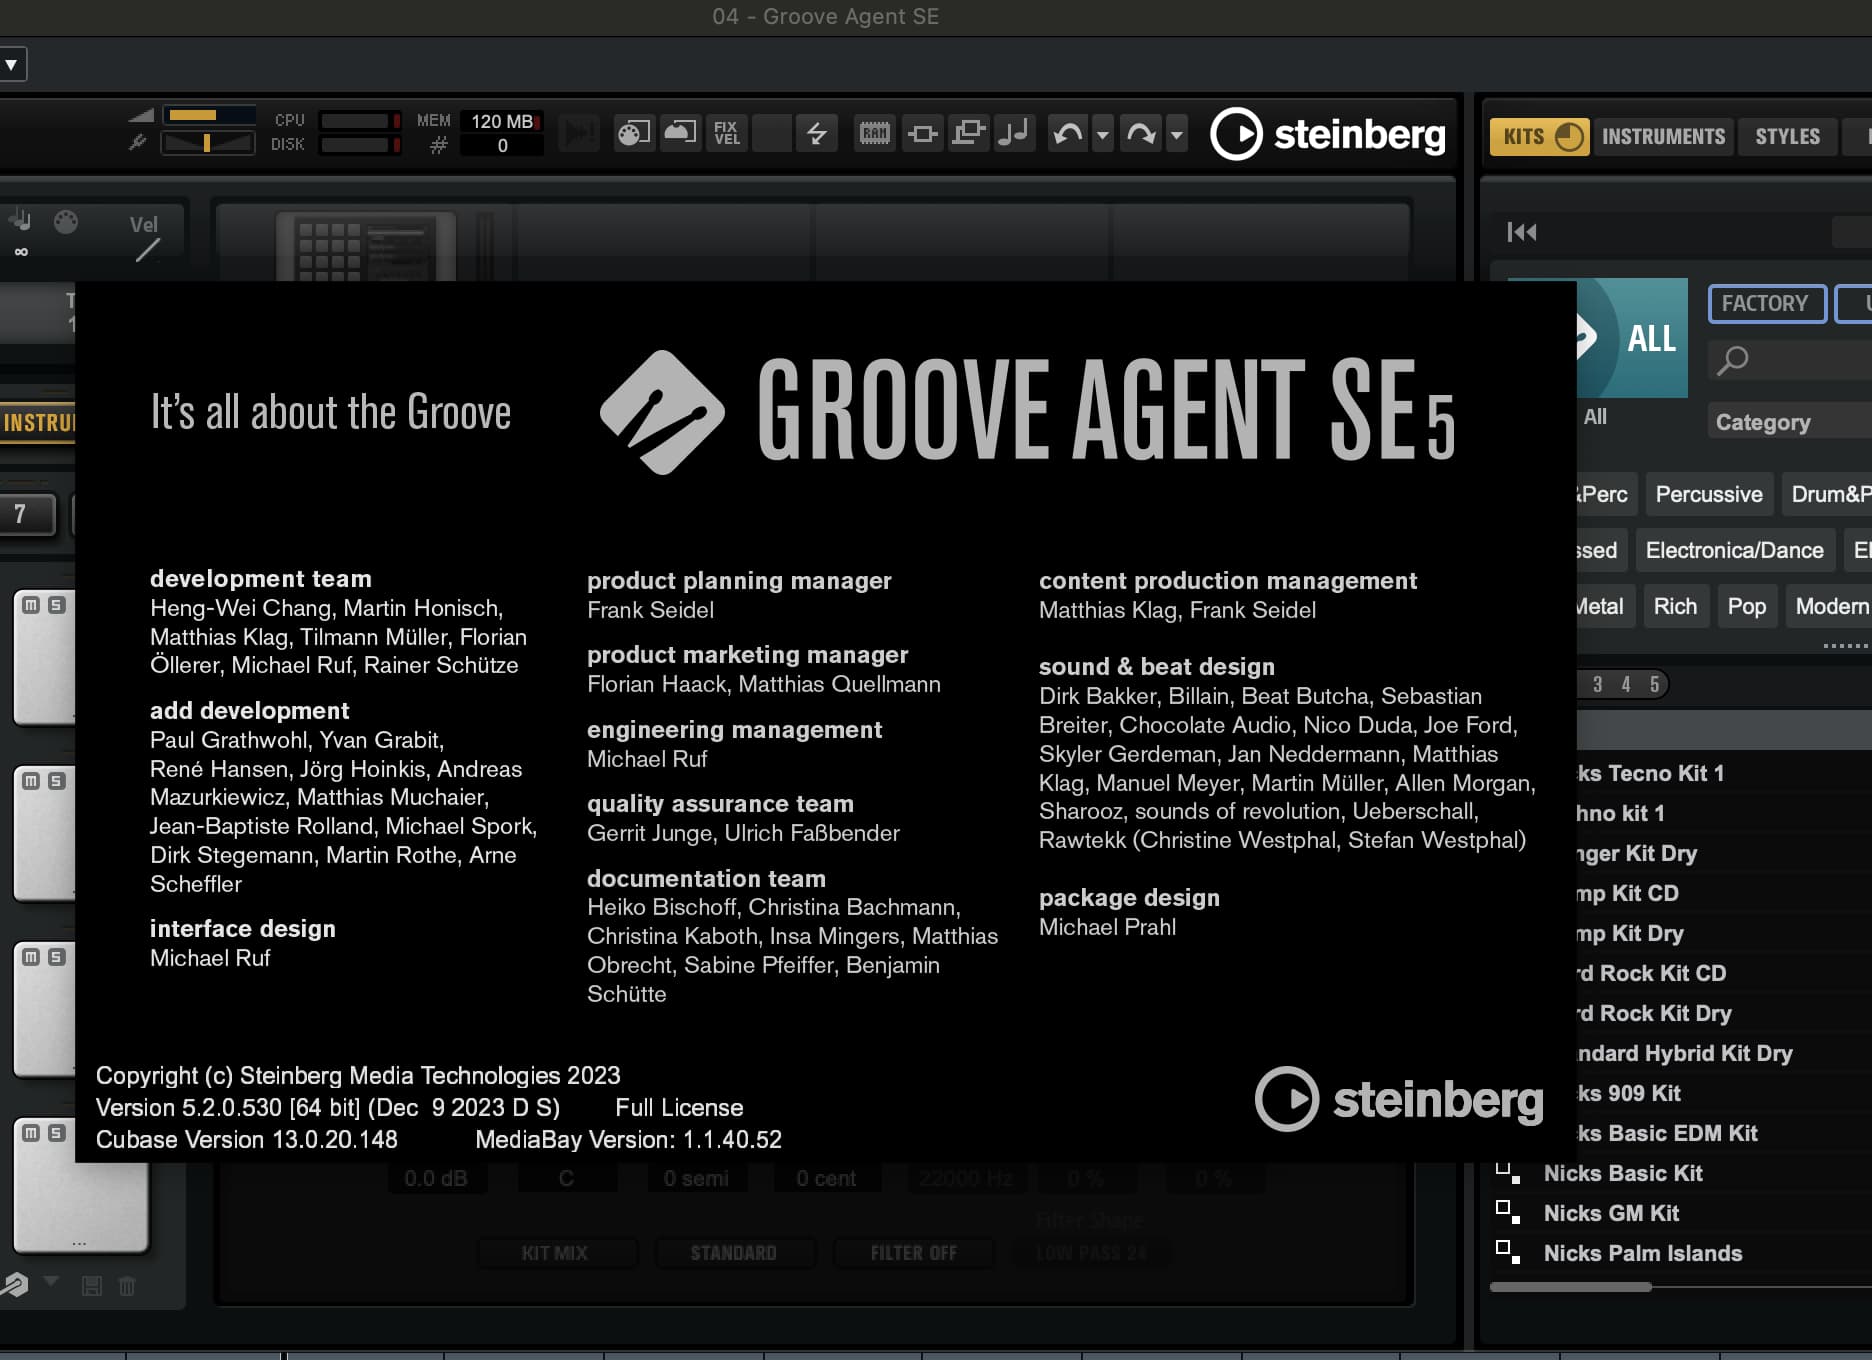Viewport: 1872px width, 1360px height.
Task: Click the Steinberg logo in the plugin toolbar
Action: pos(1328,134)
